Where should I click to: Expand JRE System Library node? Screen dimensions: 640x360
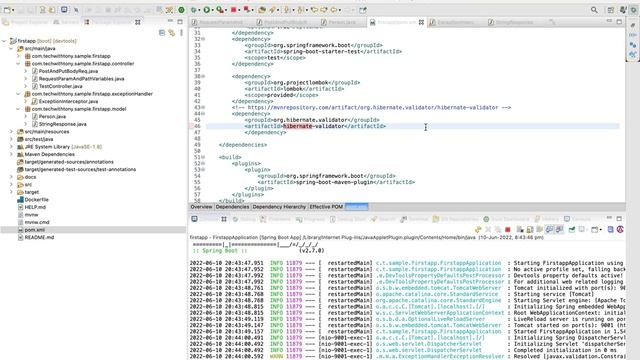coord(11,147)
